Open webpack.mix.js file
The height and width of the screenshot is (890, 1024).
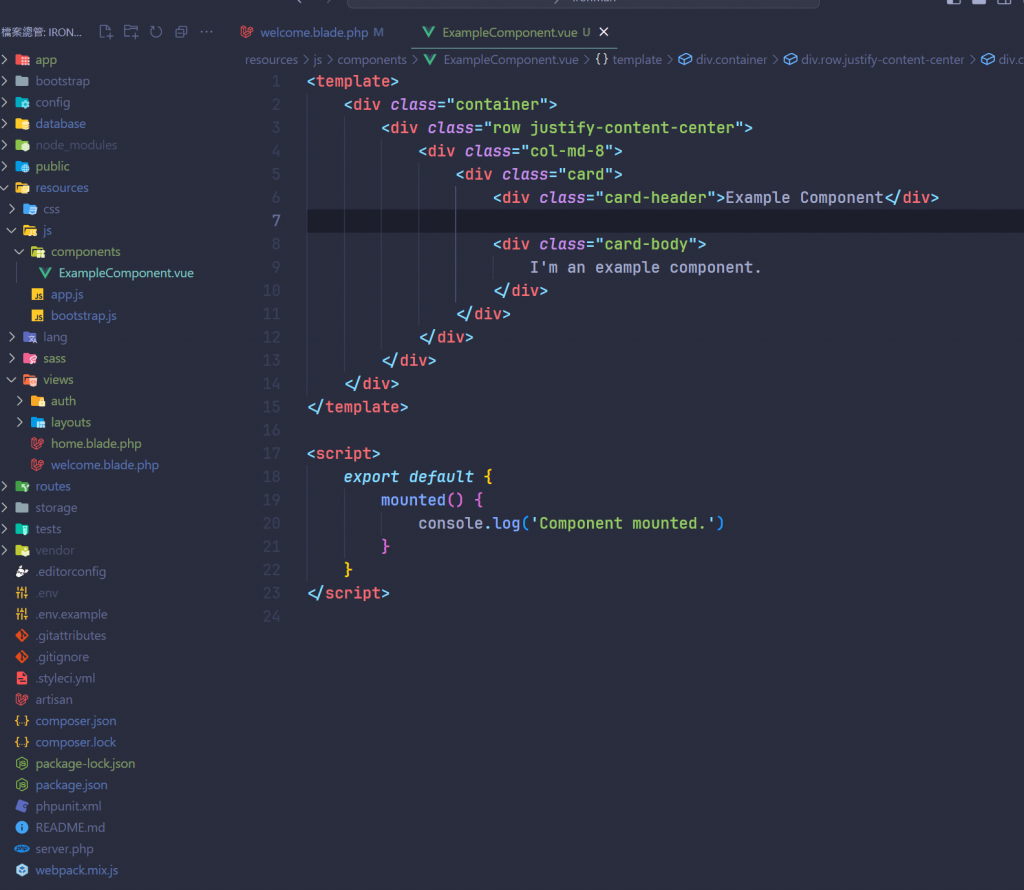click(76, 870)
